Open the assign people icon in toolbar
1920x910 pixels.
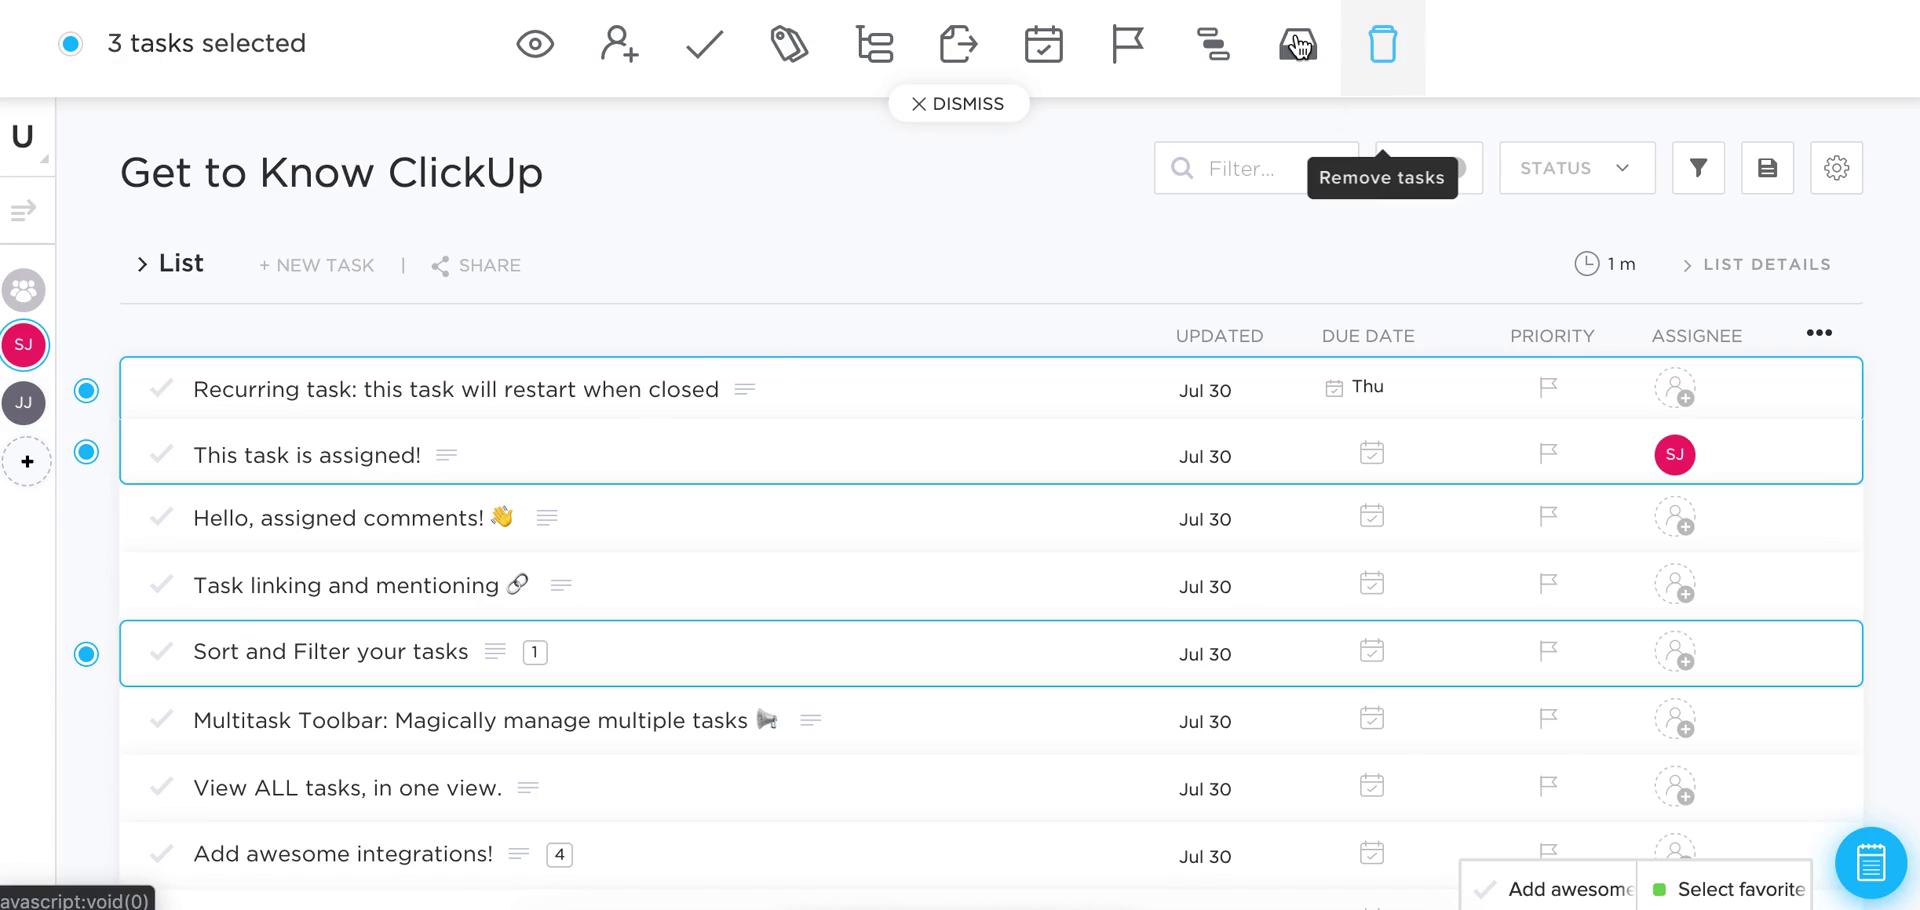click(x=619, y=44)
